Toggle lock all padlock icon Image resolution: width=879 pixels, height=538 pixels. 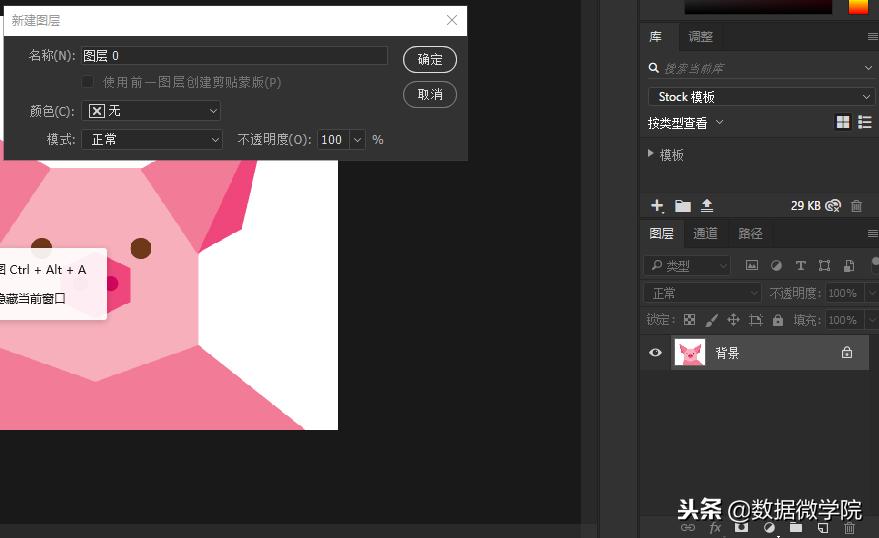(x=778, y=320)
